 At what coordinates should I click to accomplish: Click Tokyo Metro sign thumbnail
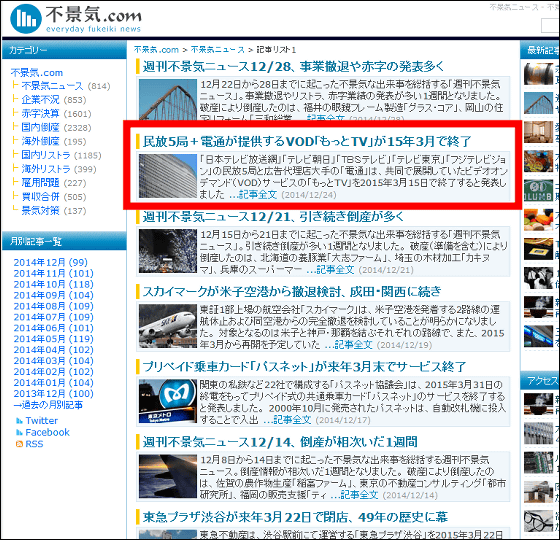pos(168,401)
